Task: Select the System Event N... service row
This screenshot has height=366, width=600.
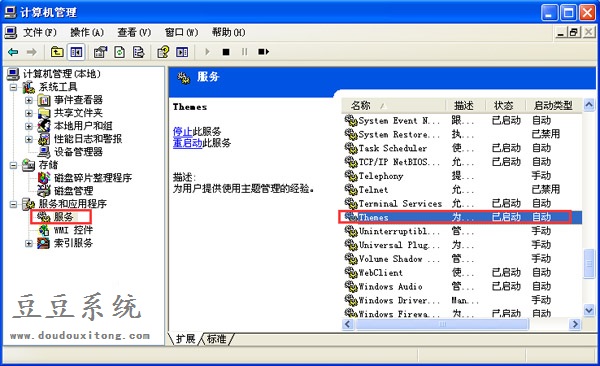Action: [462, 121]
